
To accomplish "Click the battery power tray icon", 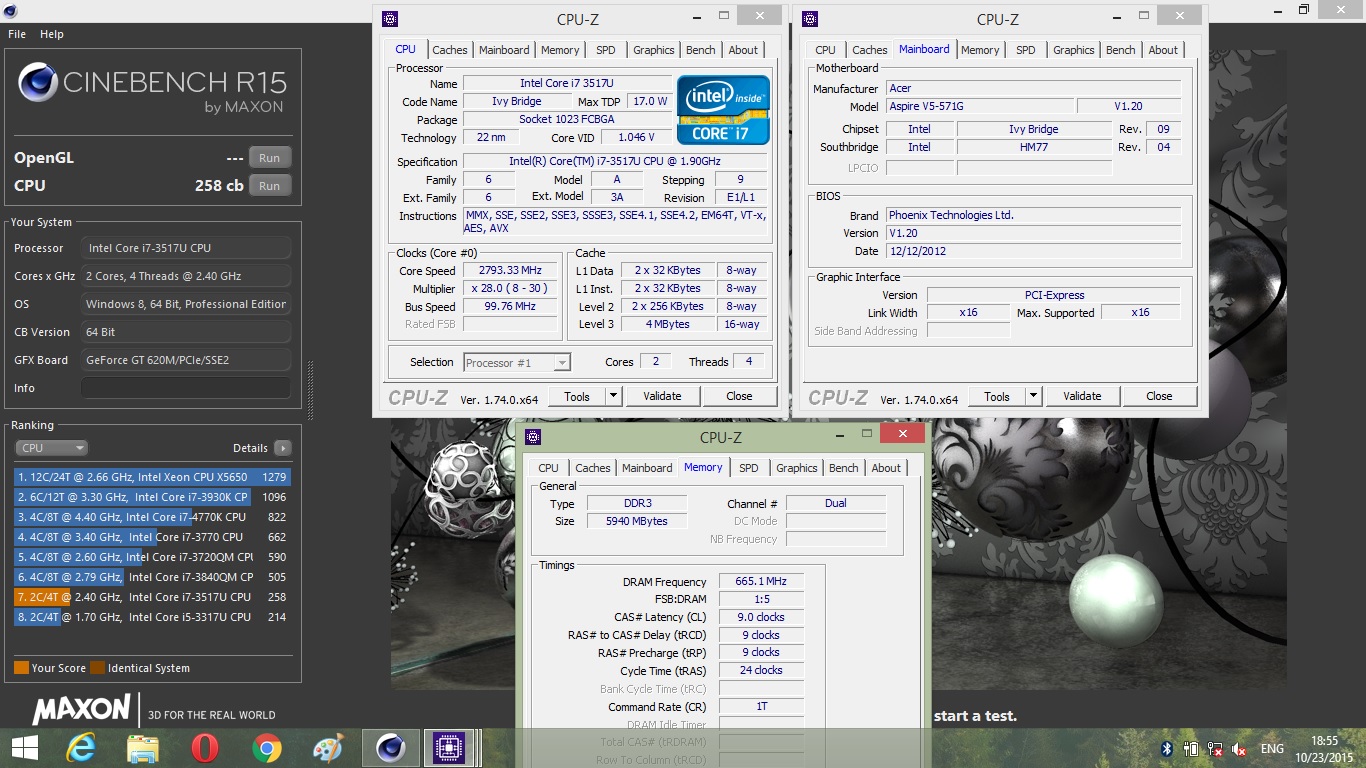I will point(1191,749).
